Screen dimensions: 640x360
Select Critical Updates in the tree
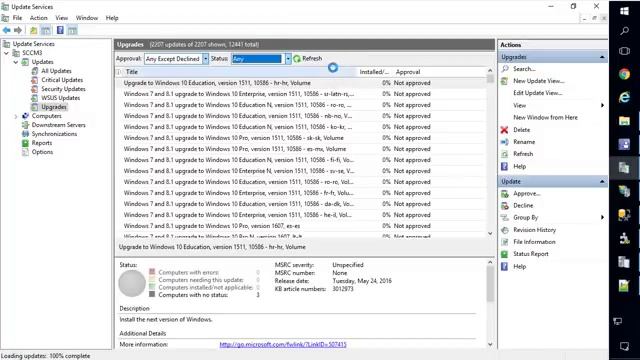pyautogui.click(x=62, y=80)
